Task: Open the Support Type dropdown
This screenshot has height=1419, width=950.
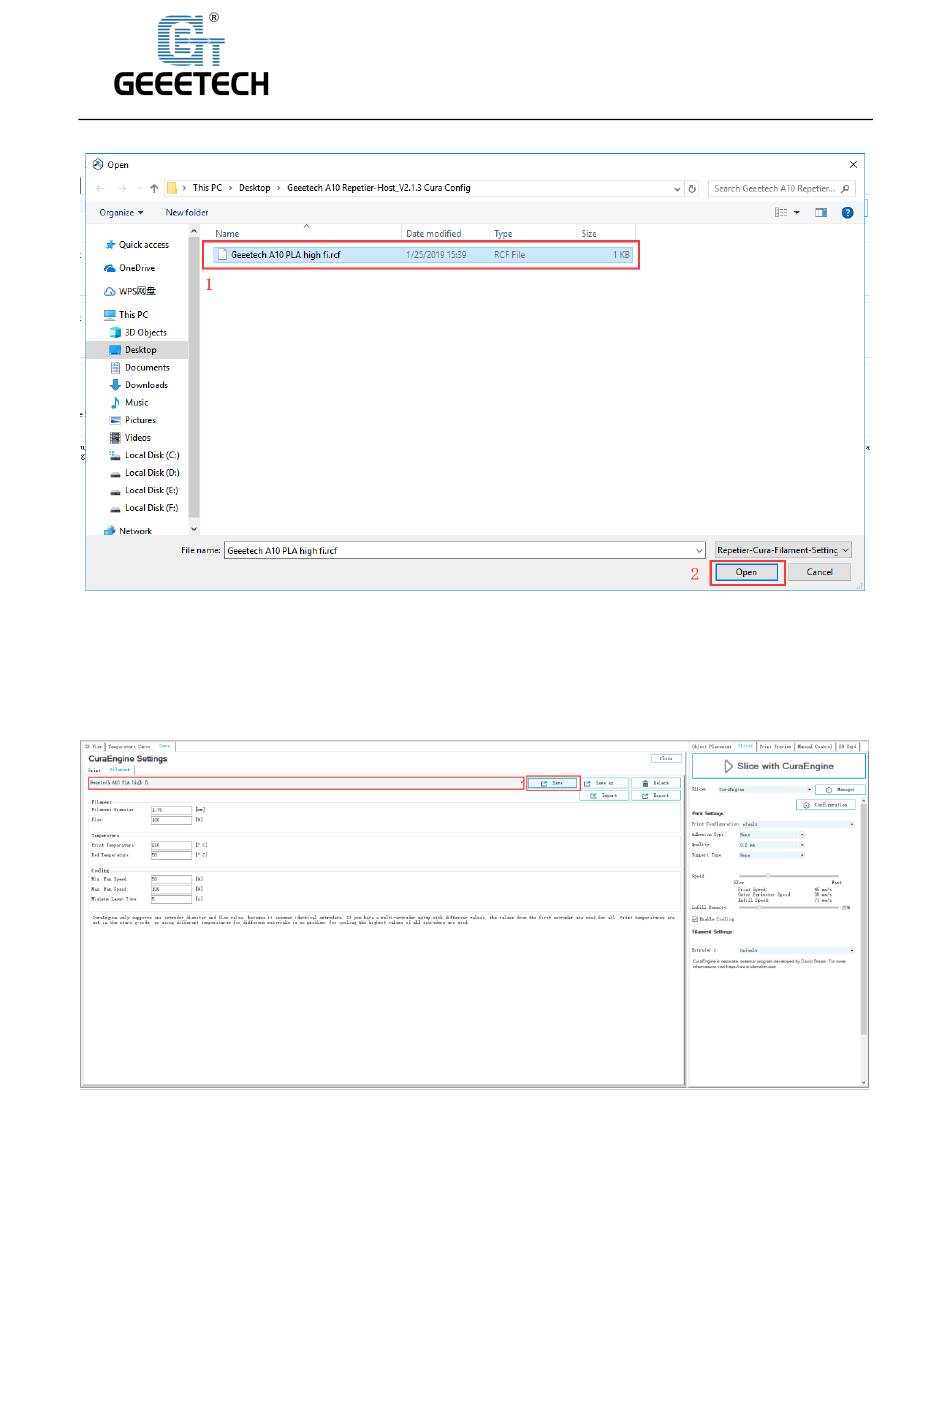Action: click(x=771, y=855)
